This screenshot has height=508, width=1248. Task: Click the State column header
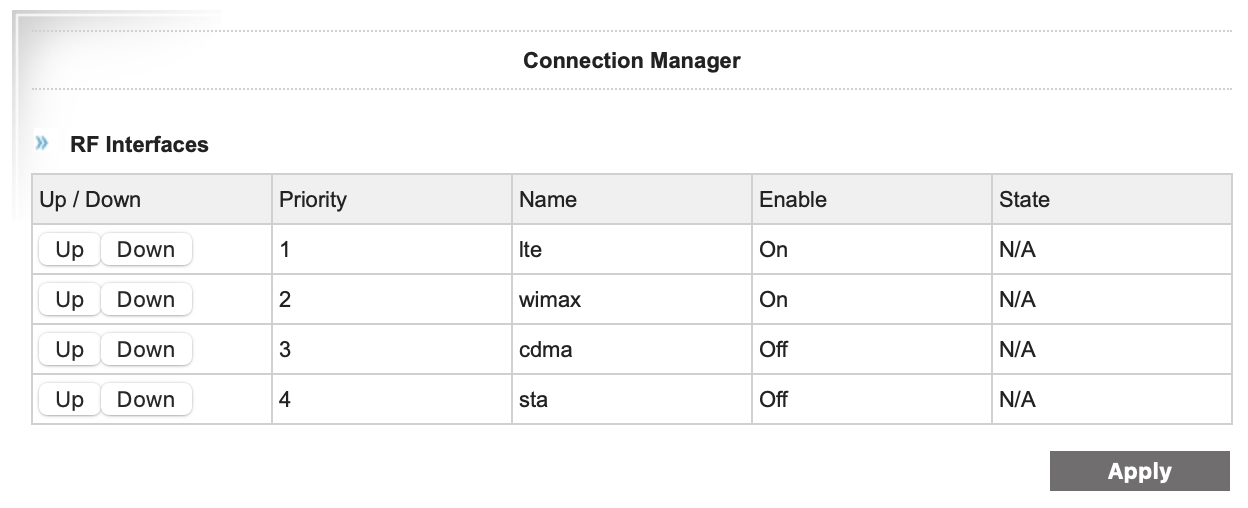tap(1024, 199)
